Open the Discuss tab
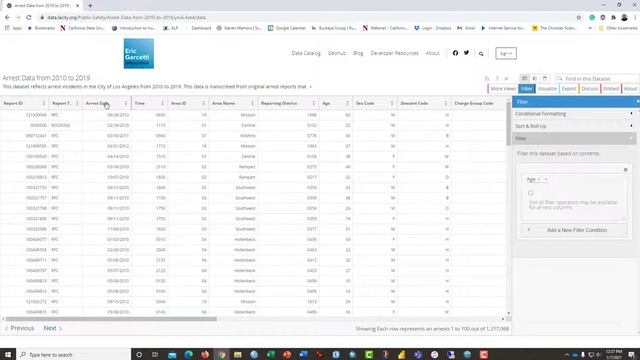 point(589,89)
